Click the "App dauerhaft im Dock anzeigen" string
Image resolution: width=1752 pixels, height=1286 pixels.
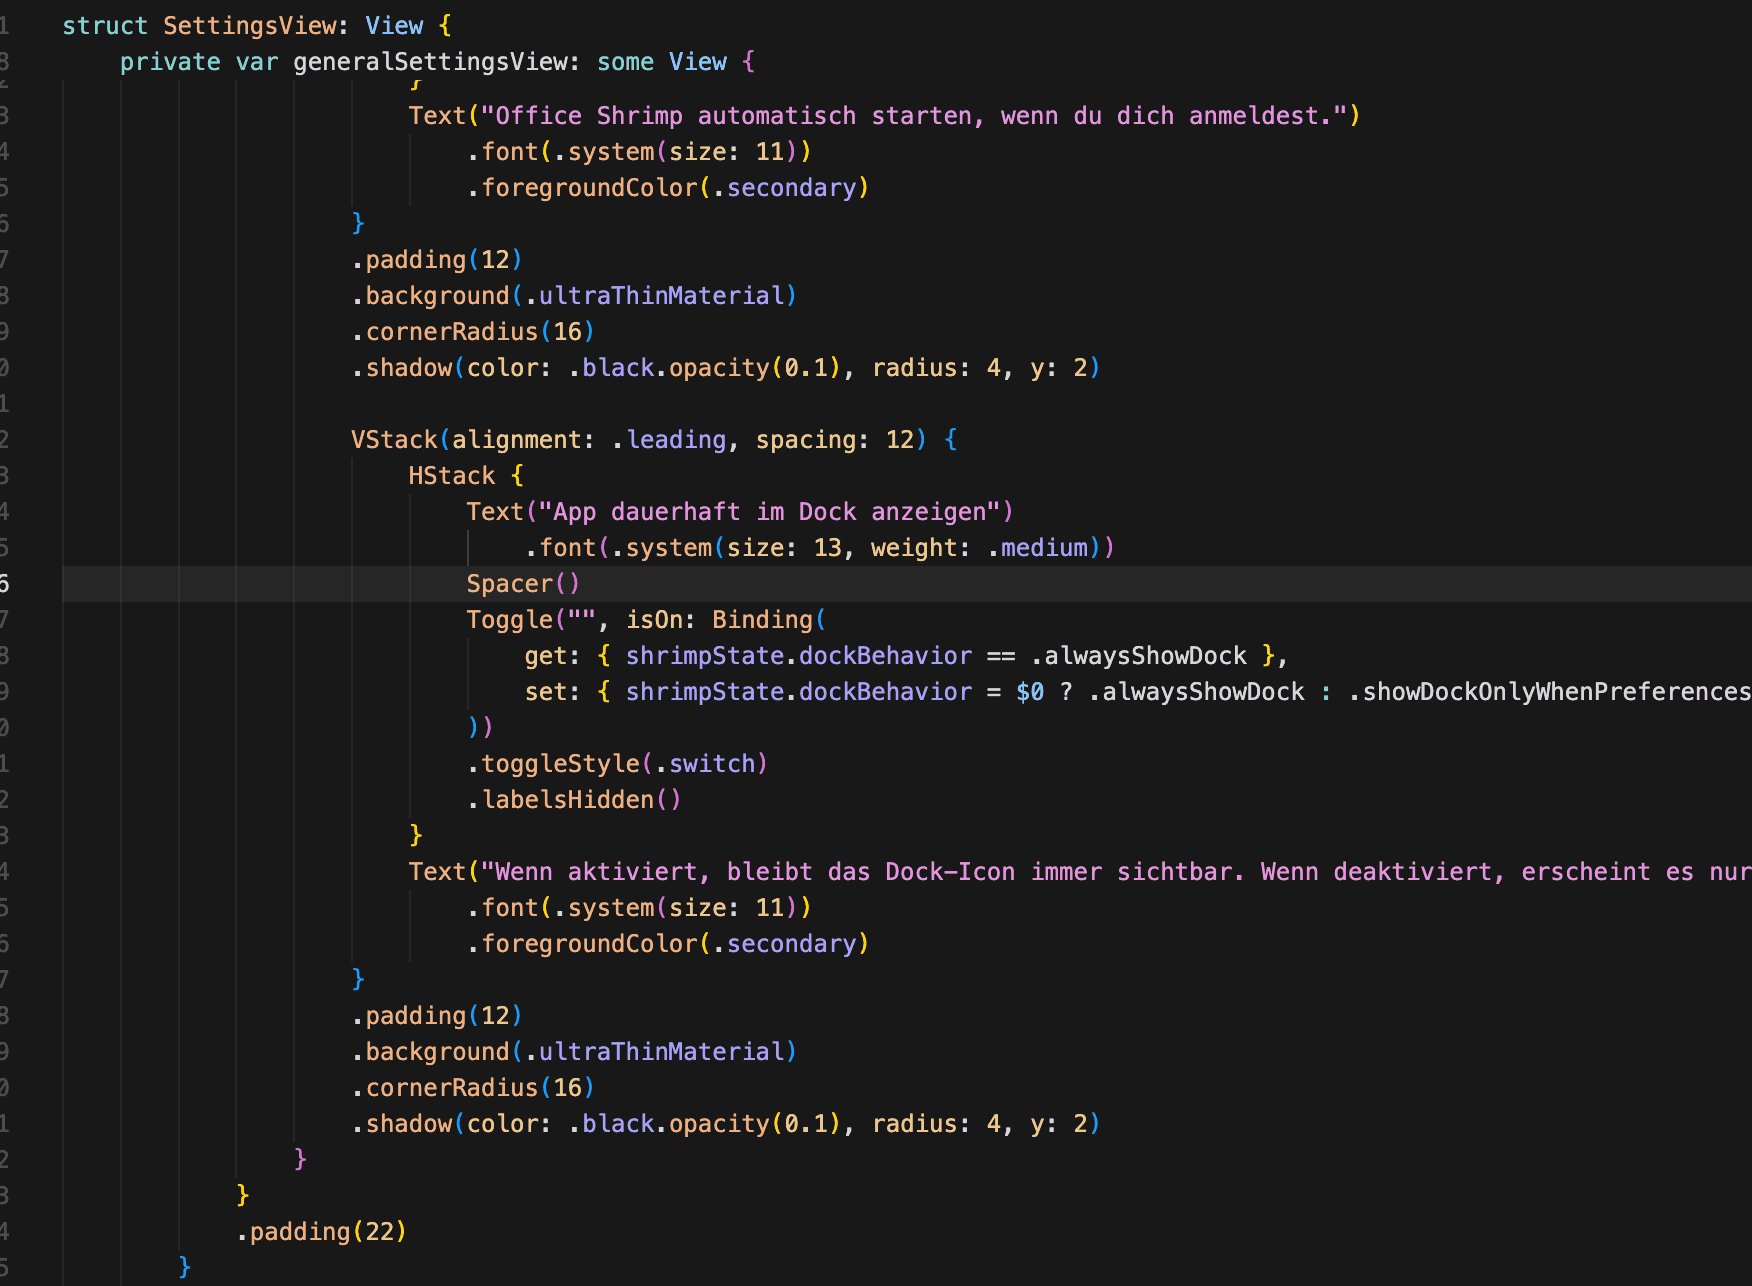click(x=769, y=512)
